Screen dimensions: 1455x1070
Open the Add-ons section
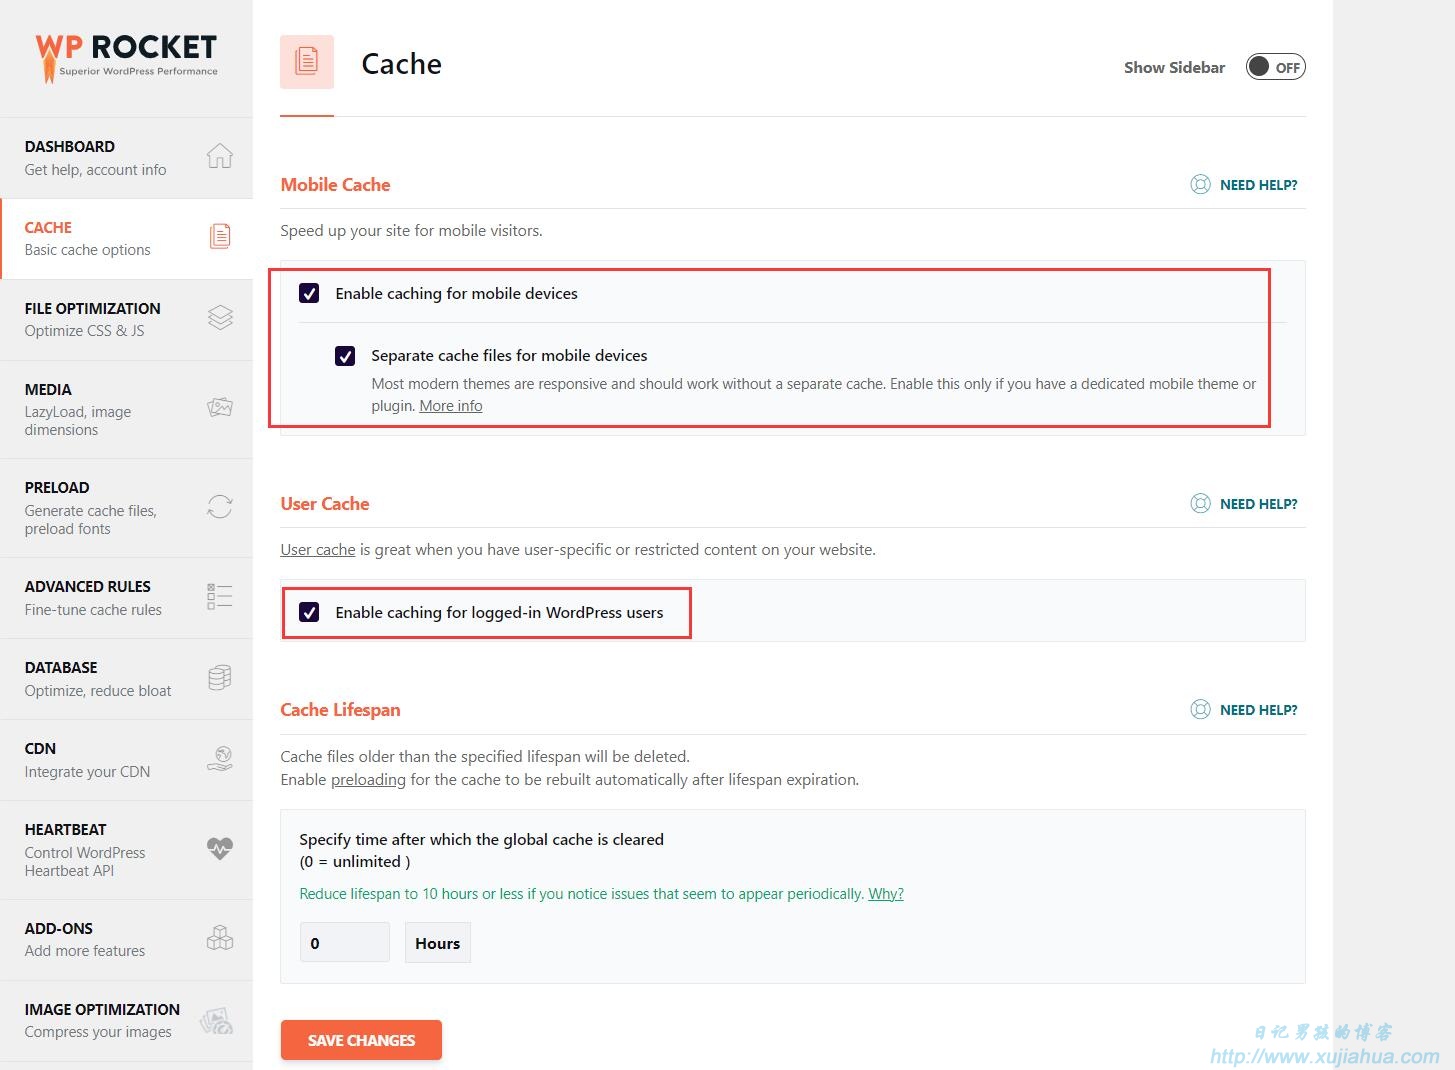click(126, 940)
